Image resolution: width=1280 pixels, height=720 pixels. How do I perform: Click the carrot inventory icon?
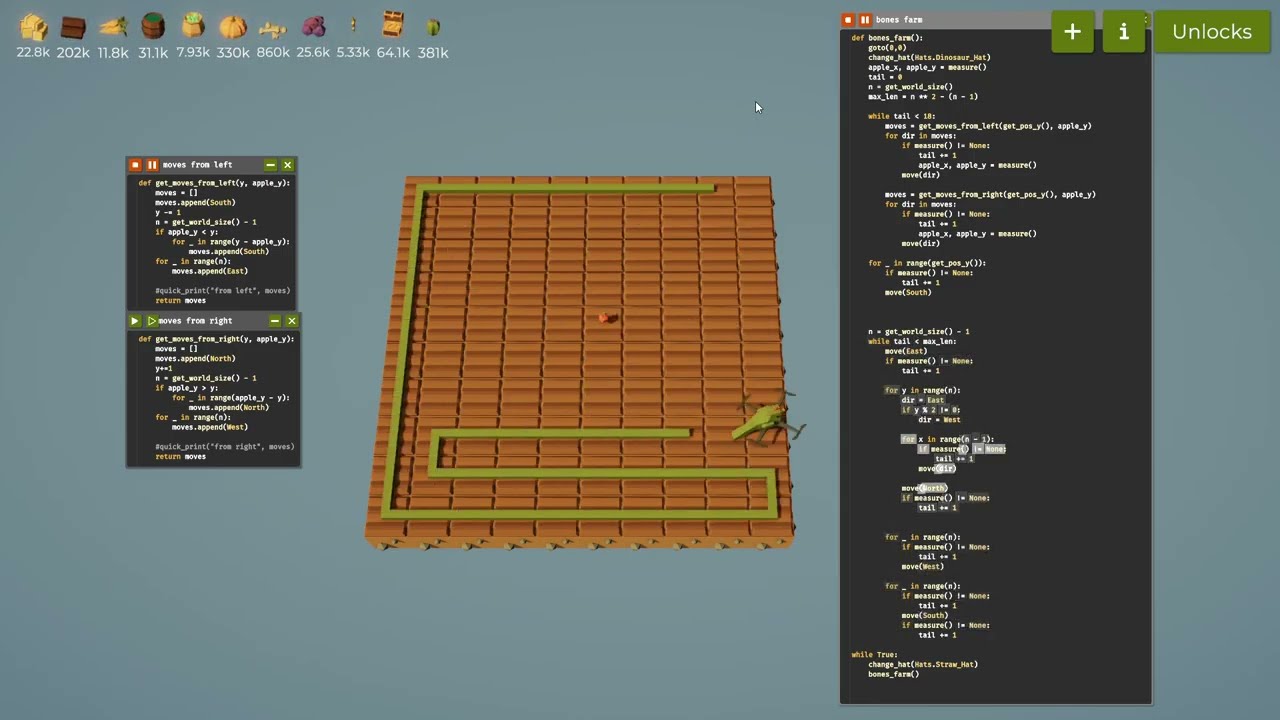pos(113,27)
